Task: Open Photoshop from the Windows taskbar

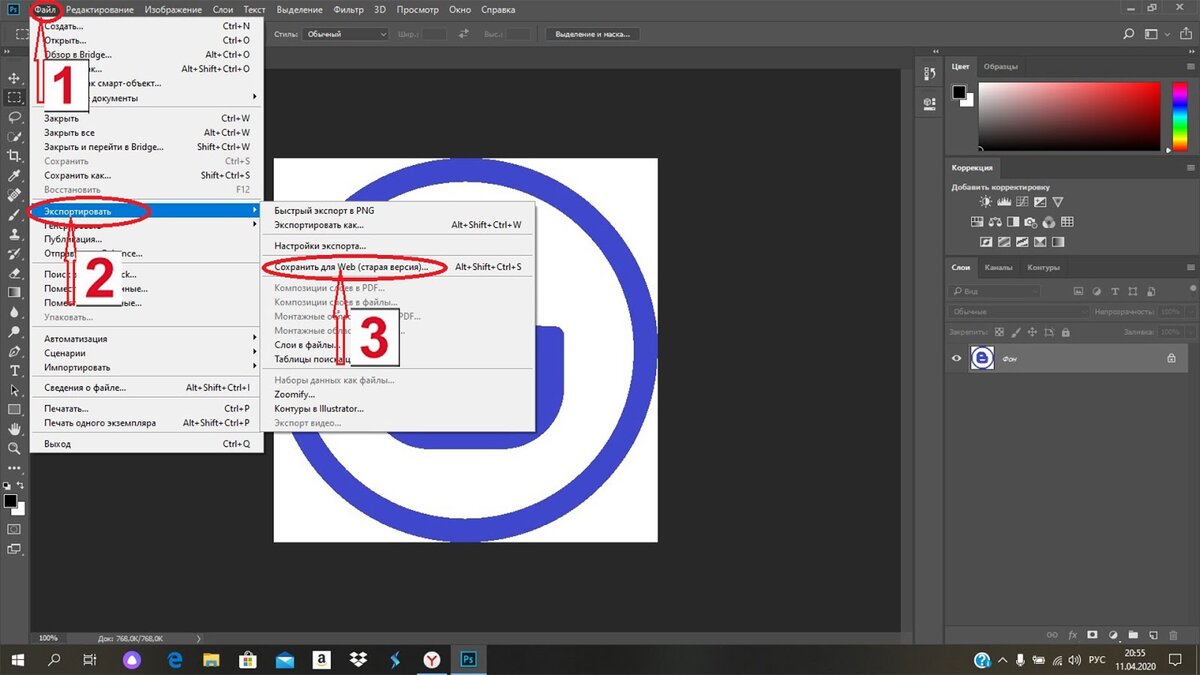Action: 468,660
